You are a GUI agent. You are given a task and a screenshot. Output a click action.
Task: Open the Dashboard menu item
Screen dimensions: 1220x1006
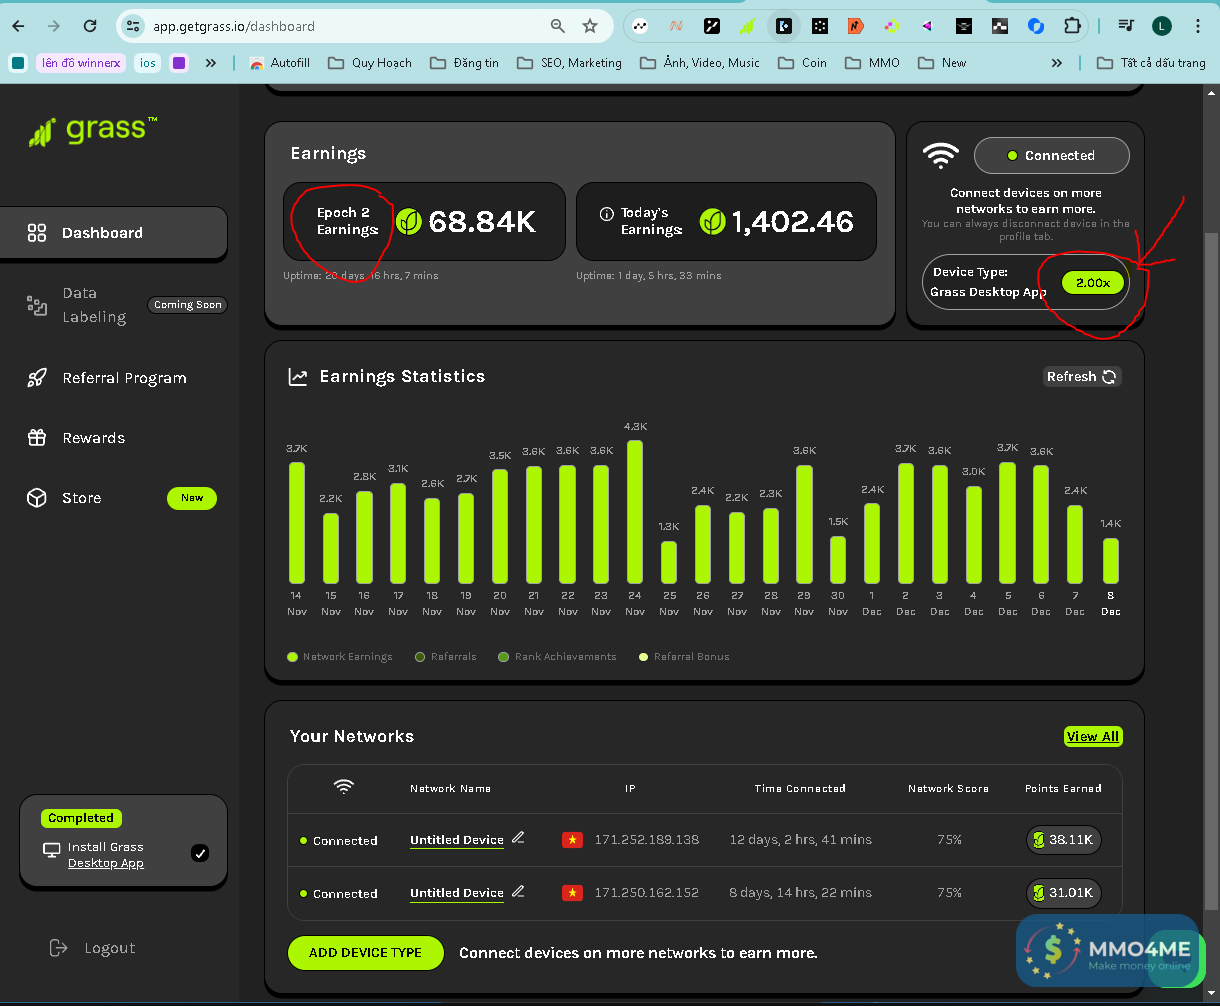point(102,233)
